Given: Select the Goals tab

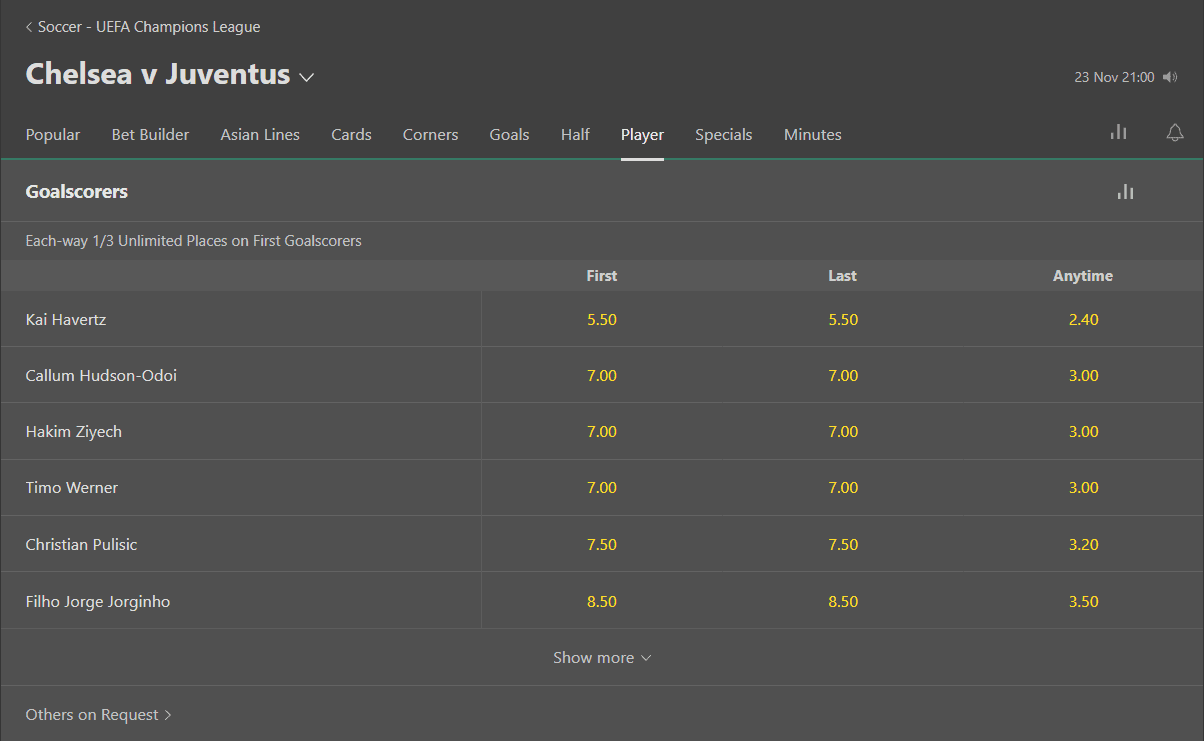Looking at the screenshot, I should pos(509,135).
